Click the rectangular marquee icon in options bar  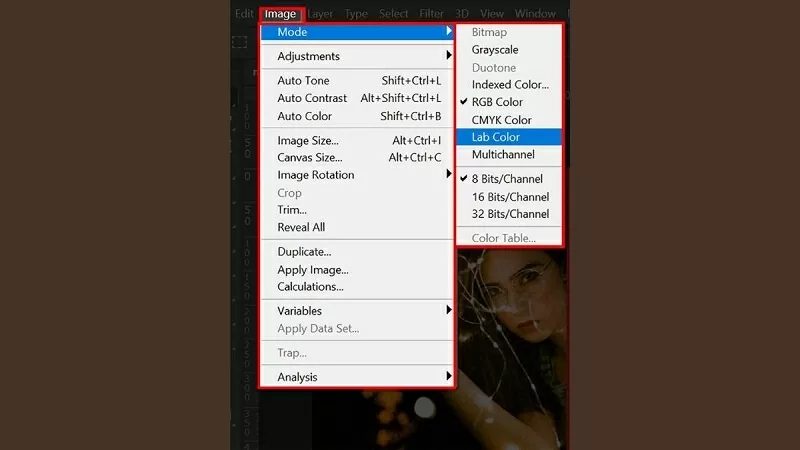(x=240, y=43)
